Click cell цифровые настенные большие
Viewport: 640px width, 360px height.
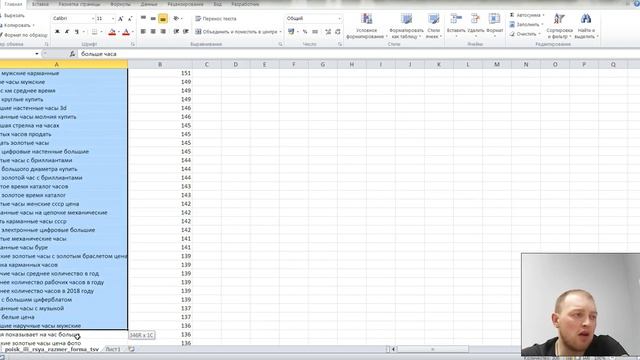[64, 151]
